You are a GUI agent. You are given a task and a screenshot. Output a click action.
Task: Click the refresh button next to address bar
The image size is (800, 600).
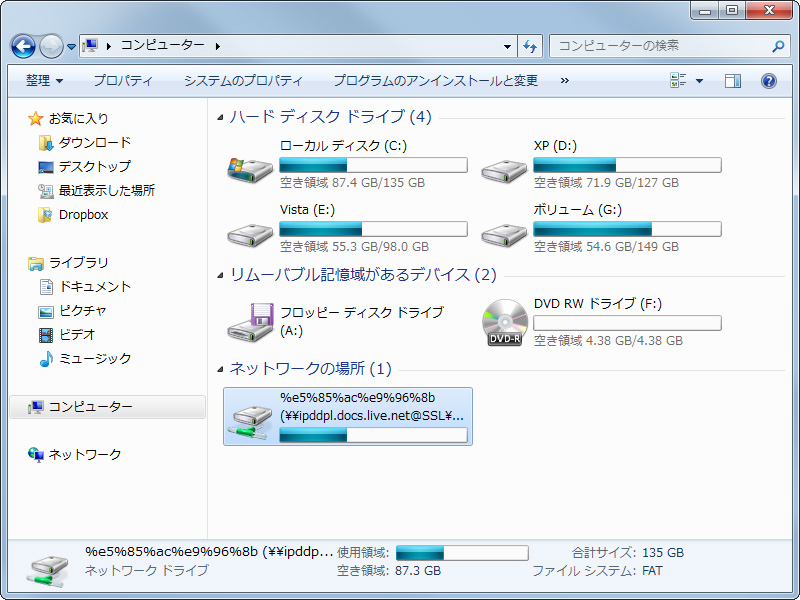pos(530,46)
